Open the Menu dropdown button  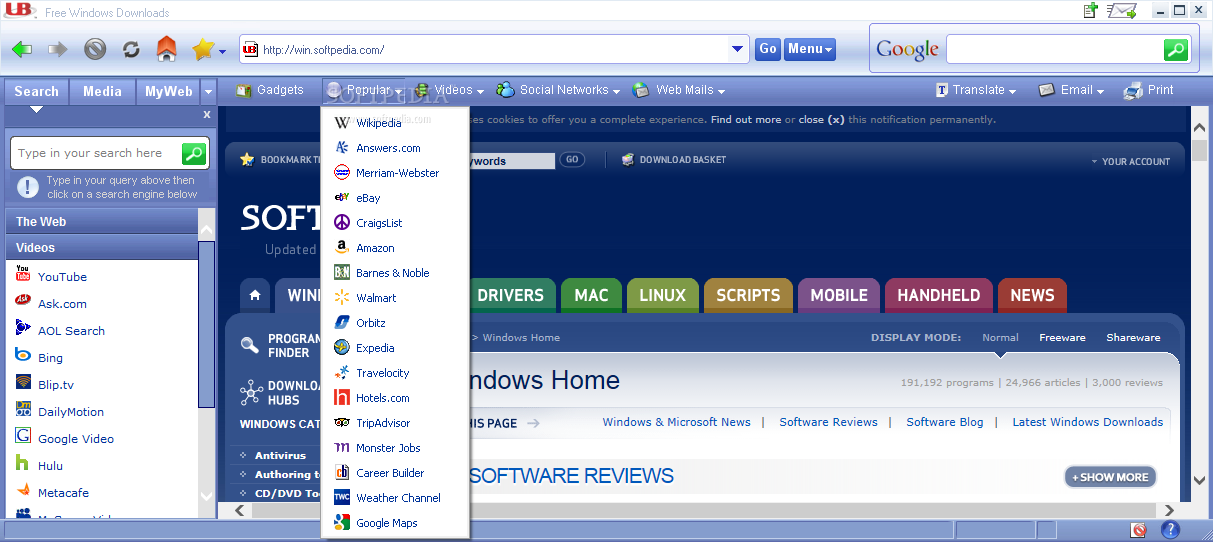[809, 49]
